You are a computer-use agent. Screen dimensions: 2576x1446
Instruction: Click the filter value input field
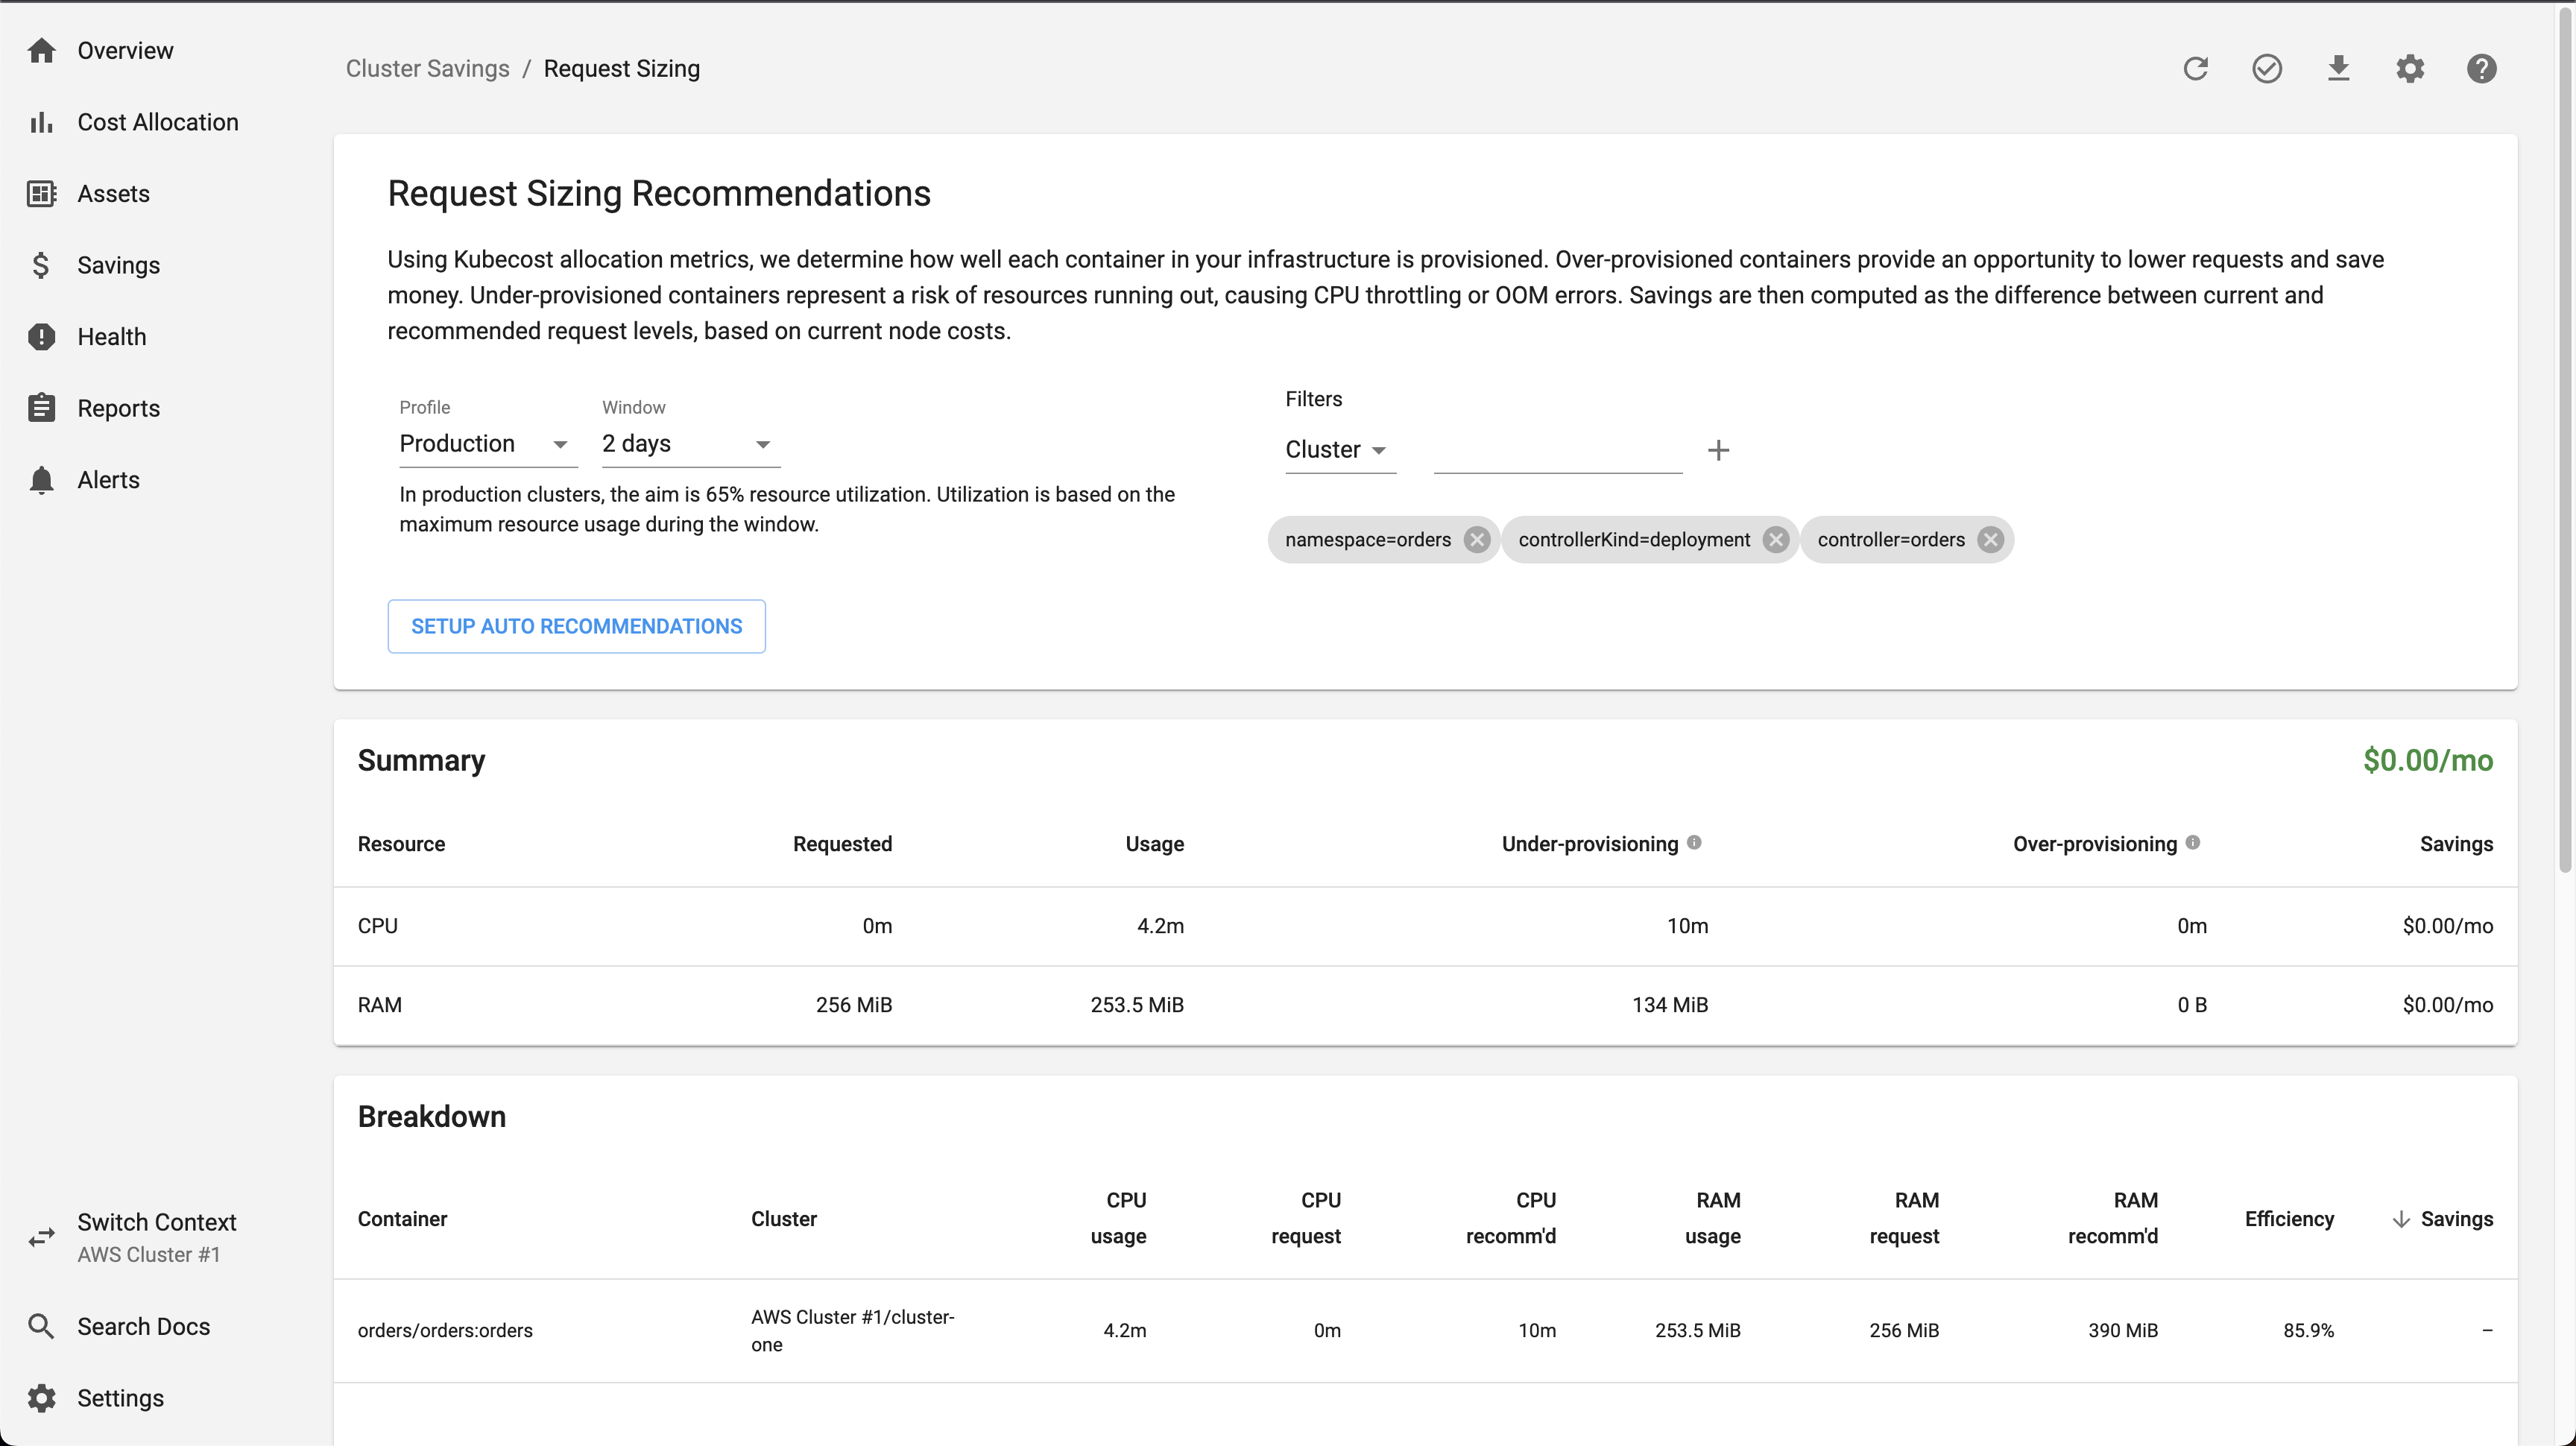[1557, 452]
